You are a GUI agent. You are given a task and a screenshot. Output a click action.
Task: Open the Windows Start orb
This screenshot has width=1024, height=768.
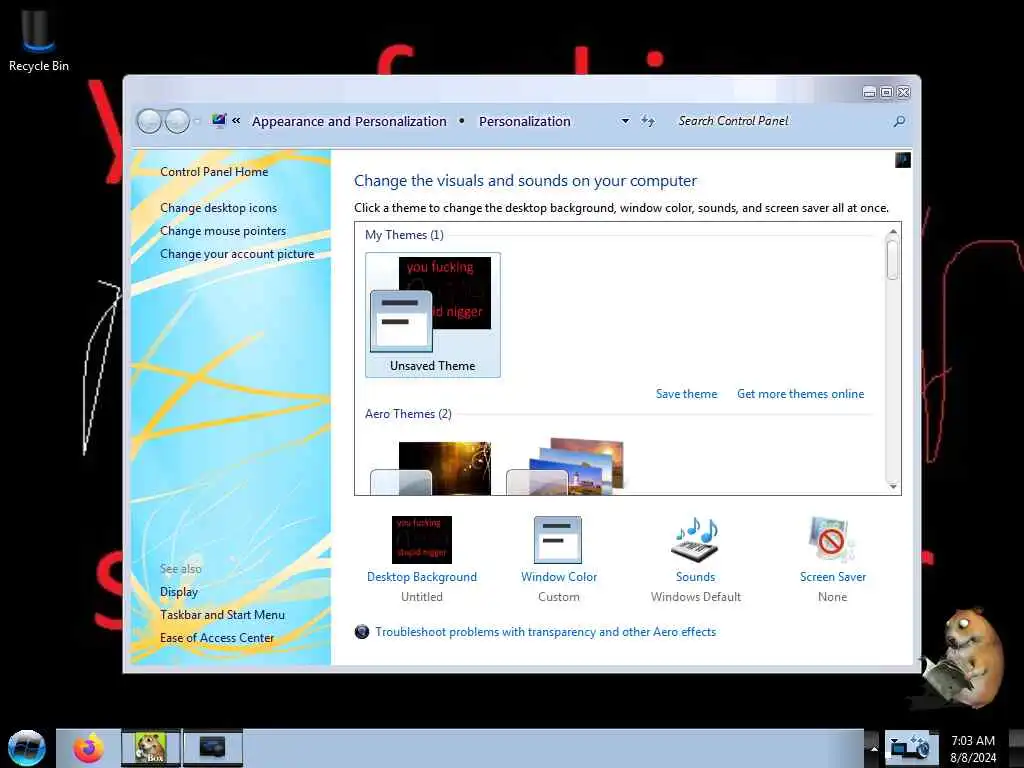[x=27, y=748]
